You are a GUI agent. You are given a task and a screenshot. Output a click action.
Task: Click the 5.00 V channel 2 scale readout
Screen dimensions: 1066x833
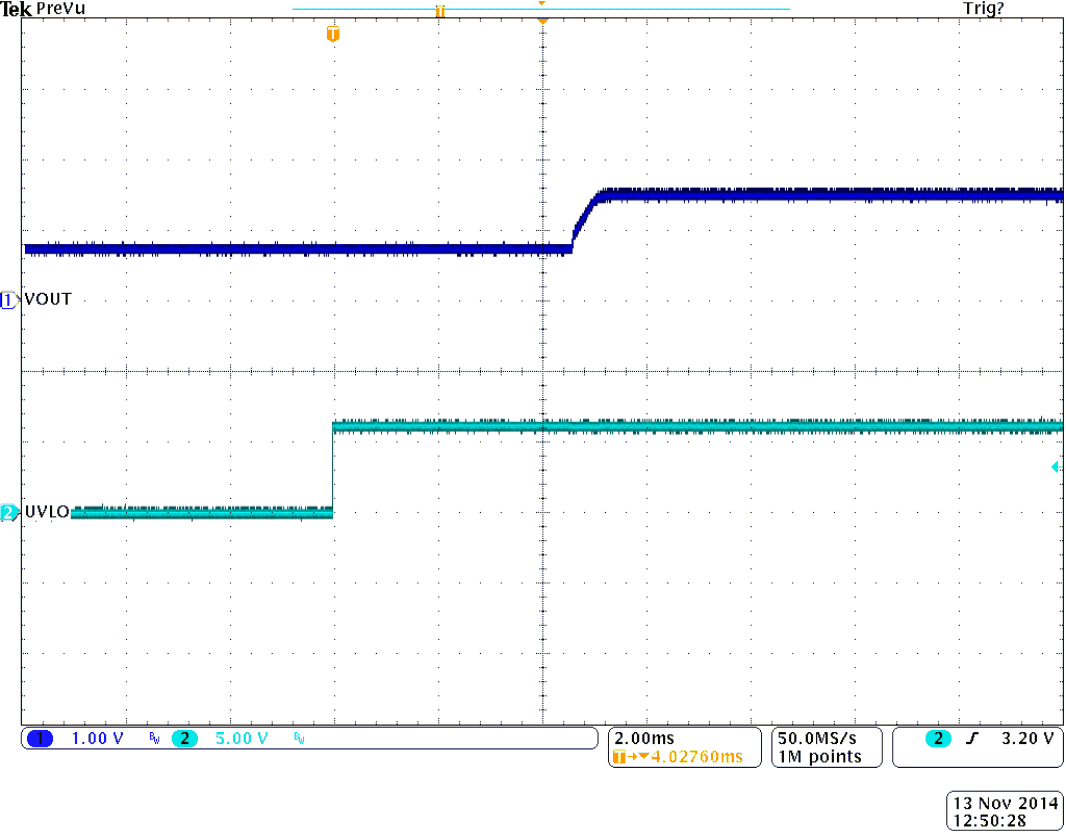pos(242,739)
